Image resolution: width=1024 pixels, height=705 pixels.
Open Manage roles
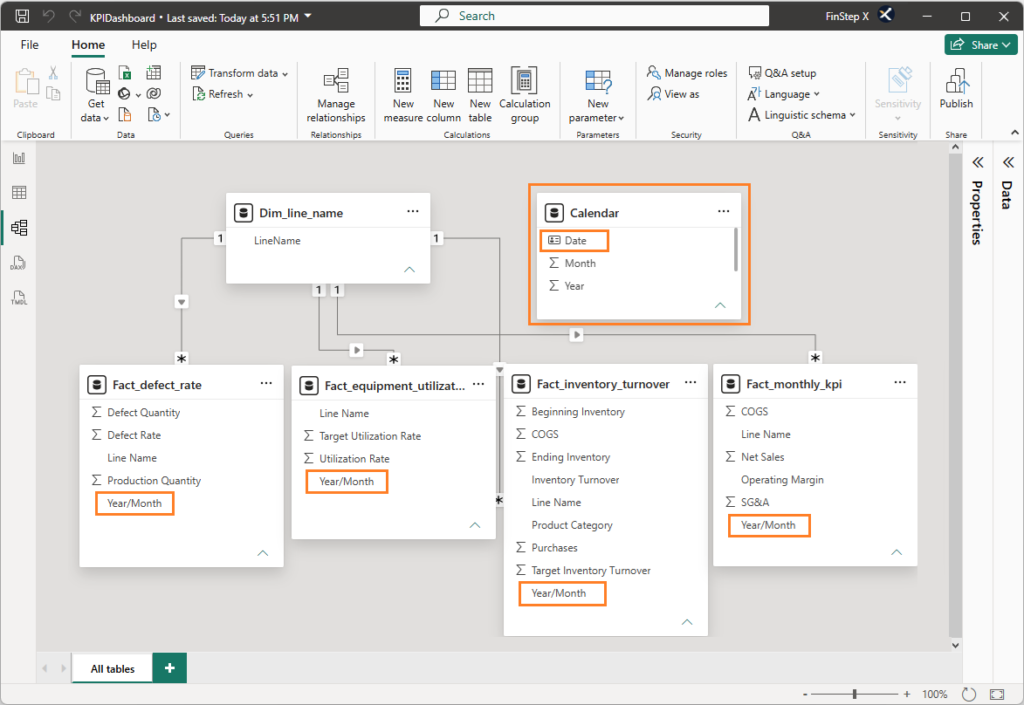pyautogui.click(x=687, y=73)
